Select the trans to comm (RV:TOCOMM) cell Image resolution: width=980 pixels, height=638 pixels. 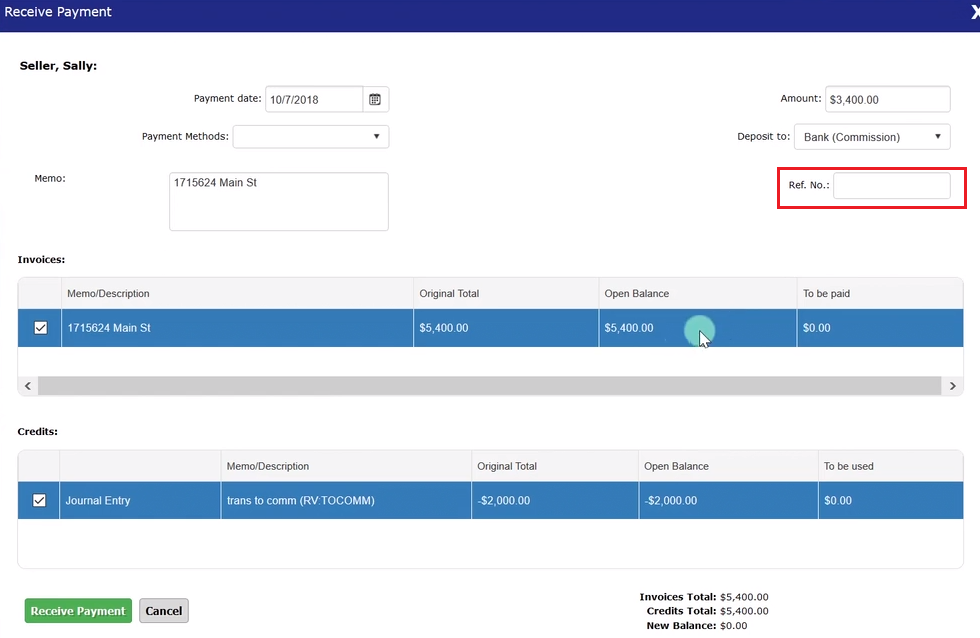tap(345, 500)
